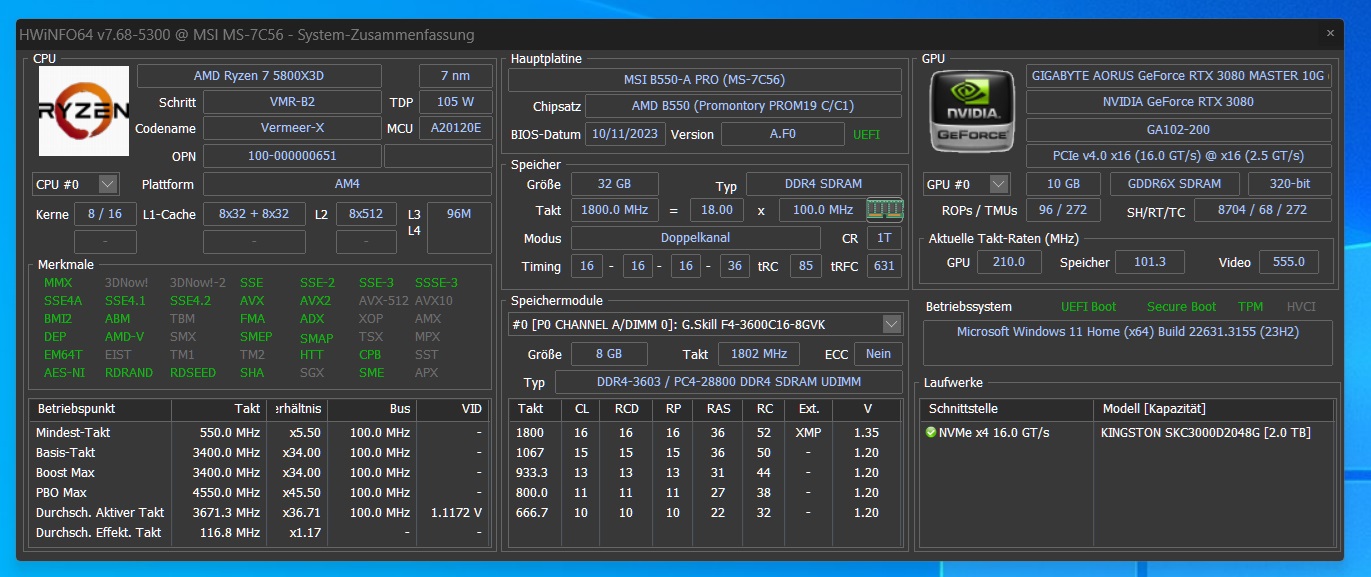This screenshot has height=577, width=1371.
Task: Click the BIOS version A.F0 field
Action: point(783,134)
